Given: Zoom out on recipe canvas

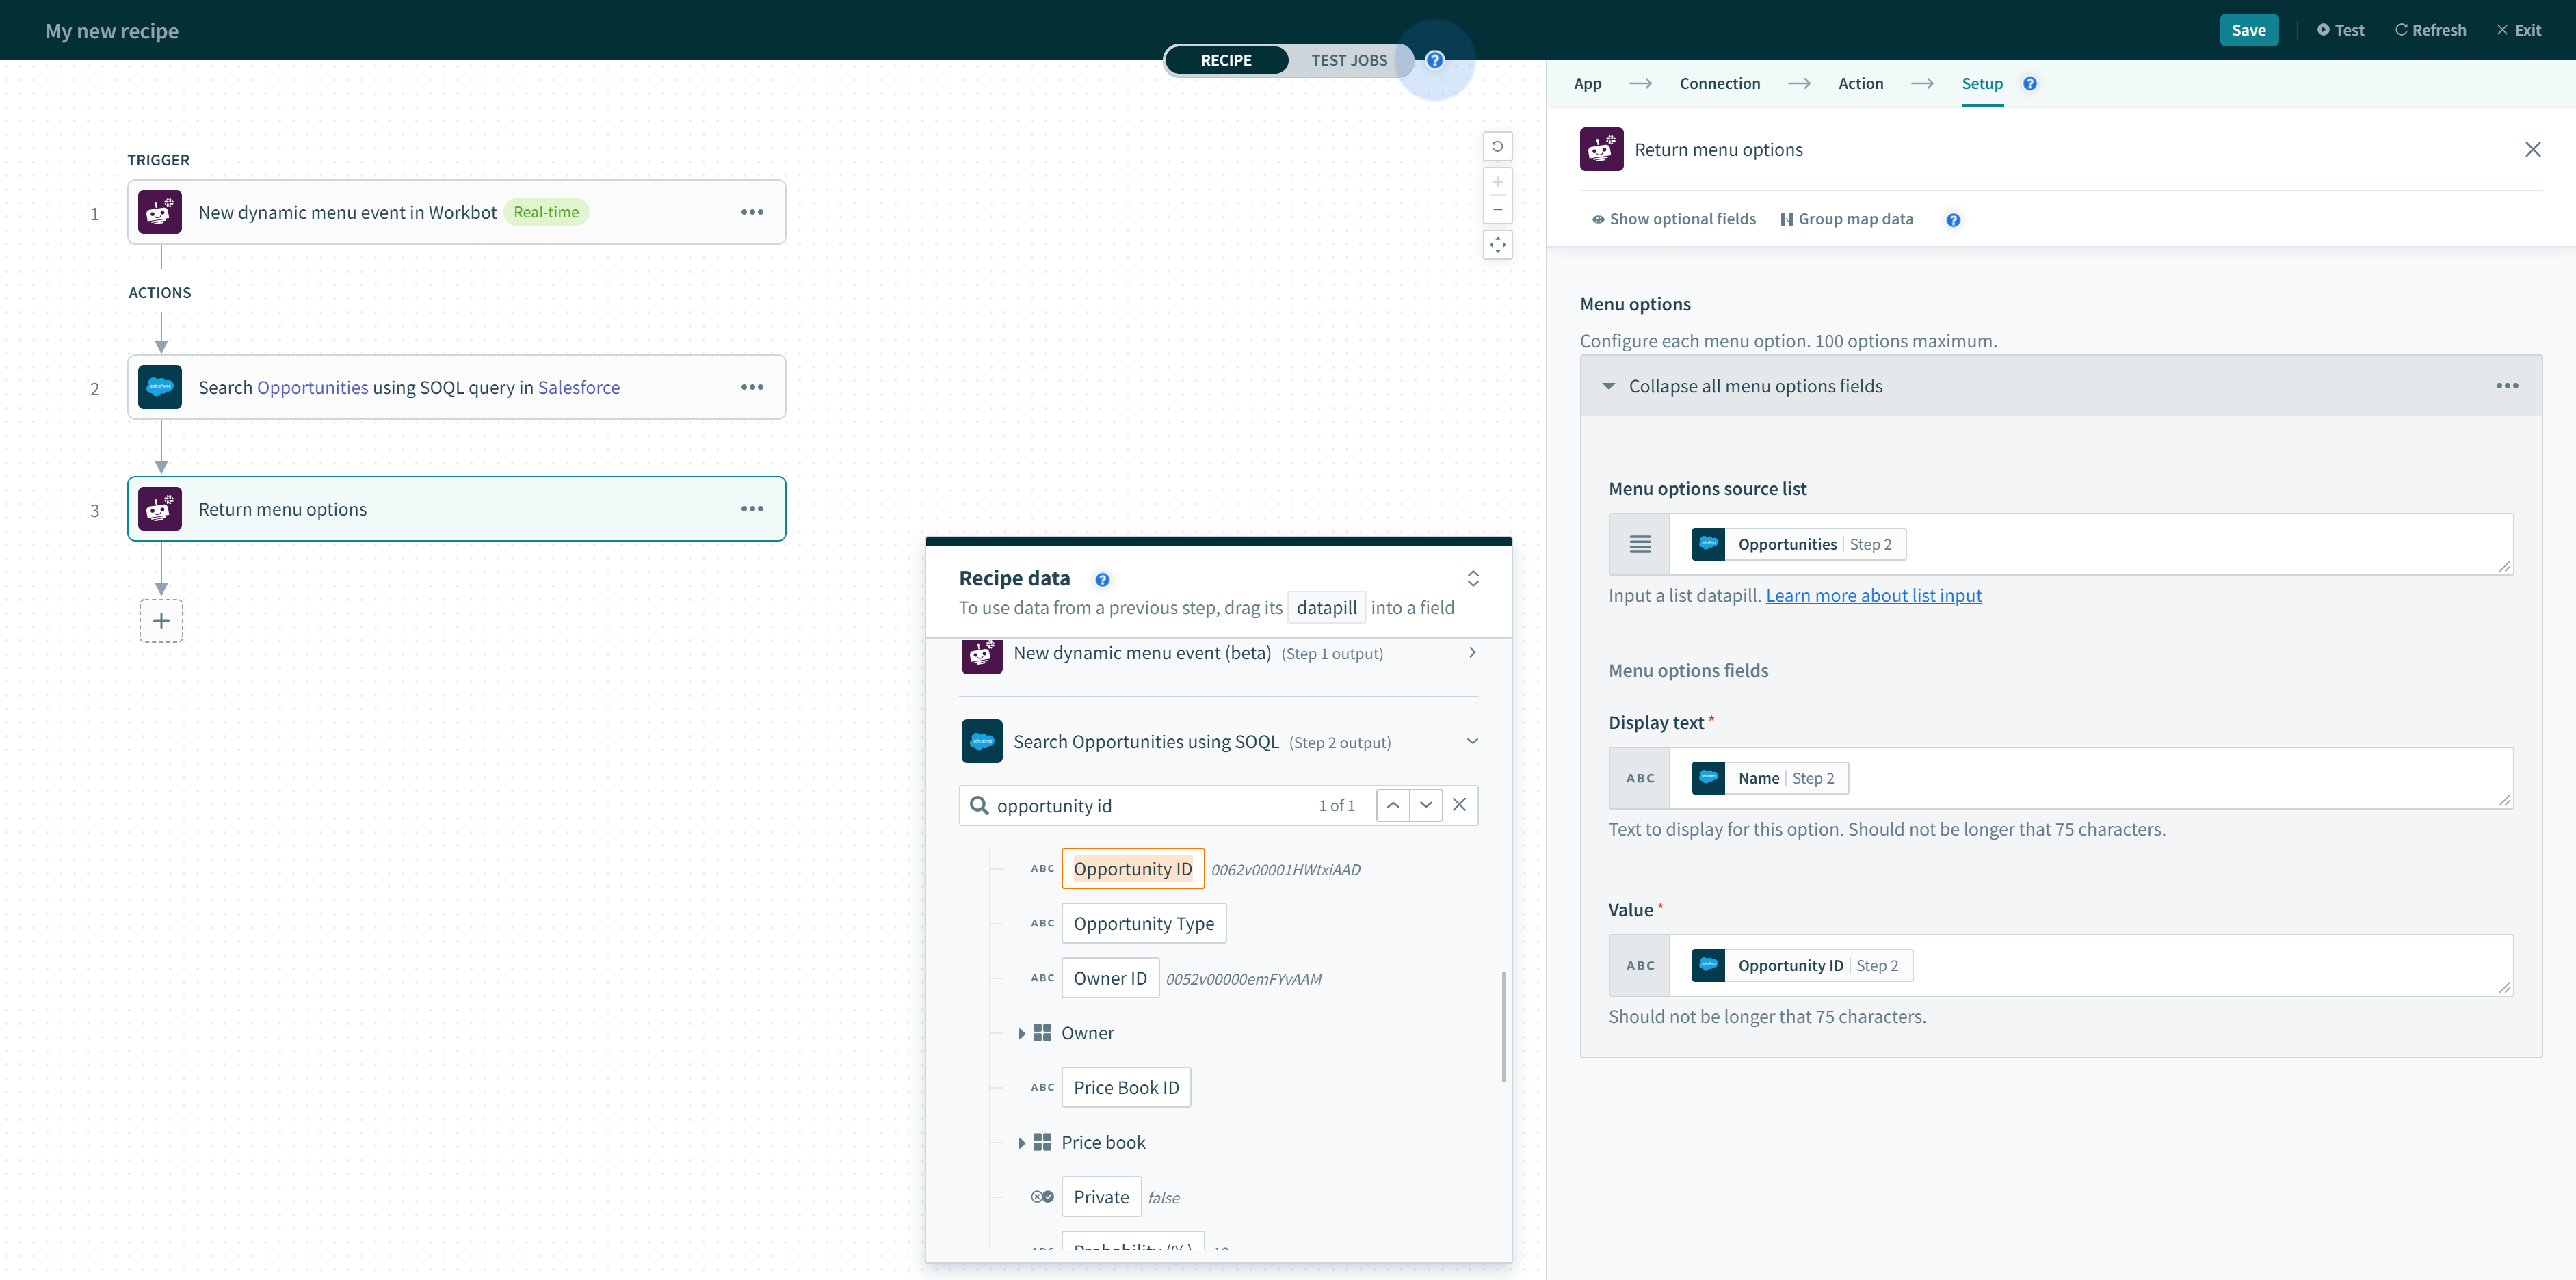Looking at the screenshot, I should tap(1497, 209).
